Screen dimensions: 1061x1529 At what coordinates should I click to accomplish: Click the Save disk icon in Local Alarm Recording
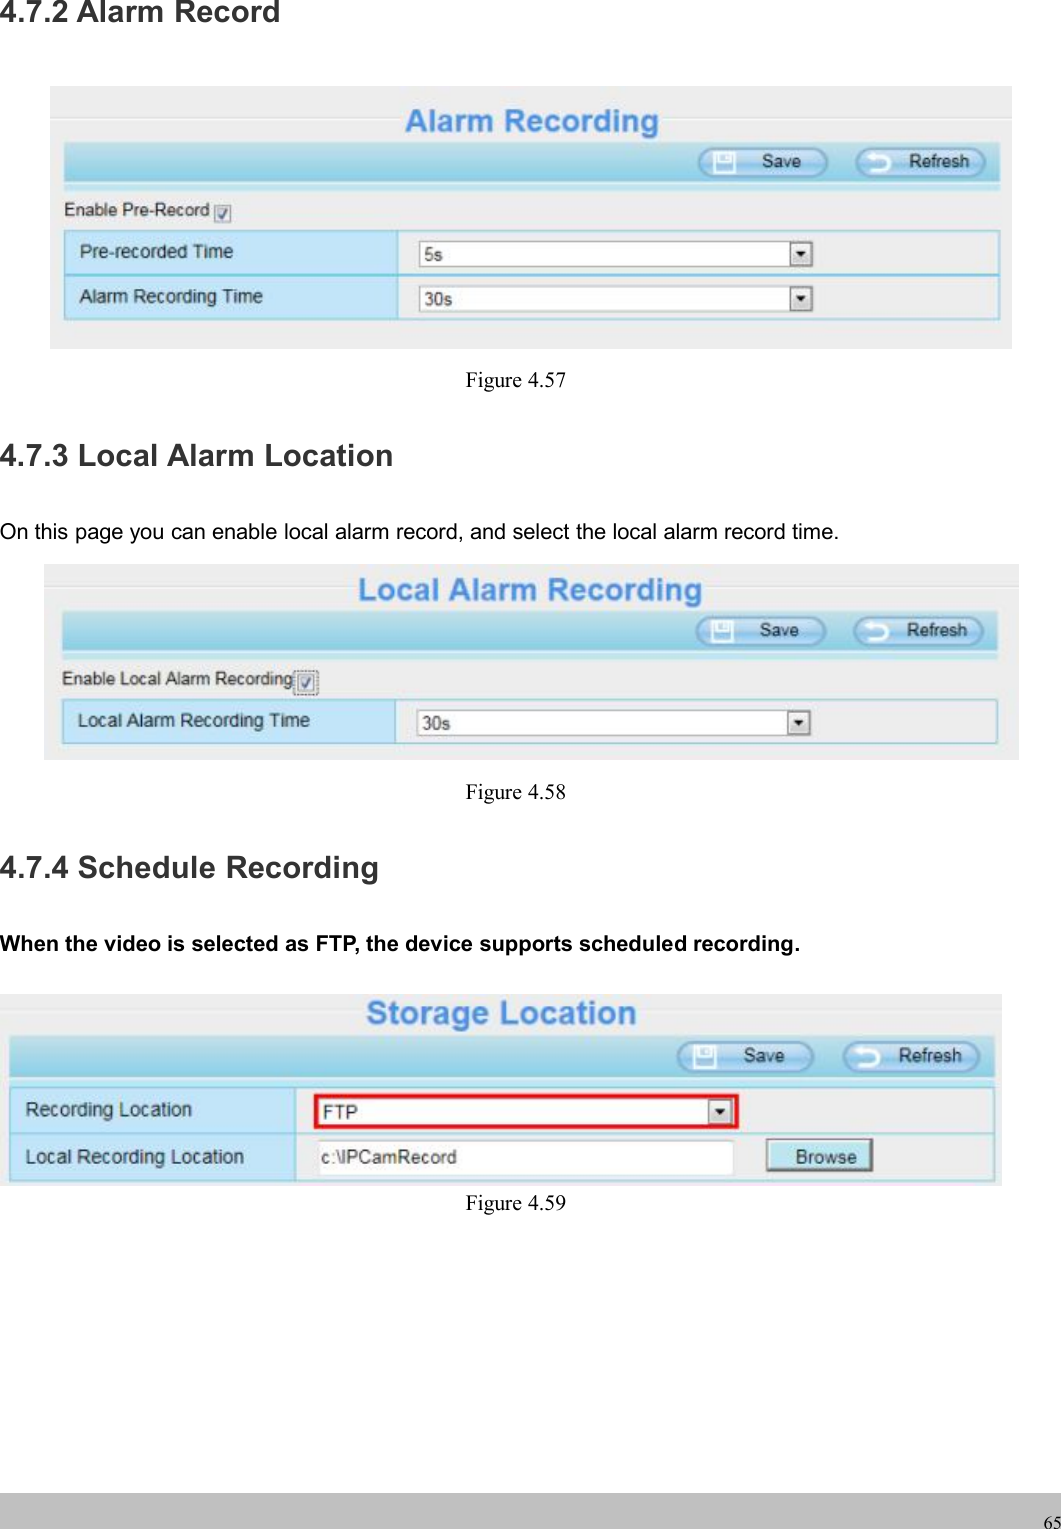[724, 630]
